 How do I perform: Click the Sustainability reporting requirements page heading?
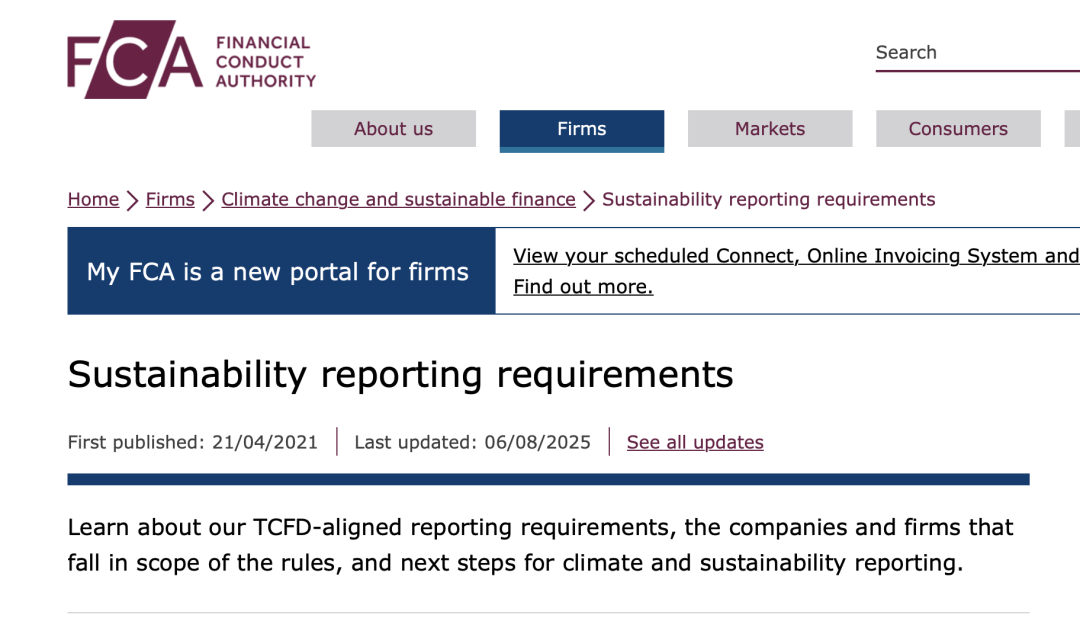point(400,375)
